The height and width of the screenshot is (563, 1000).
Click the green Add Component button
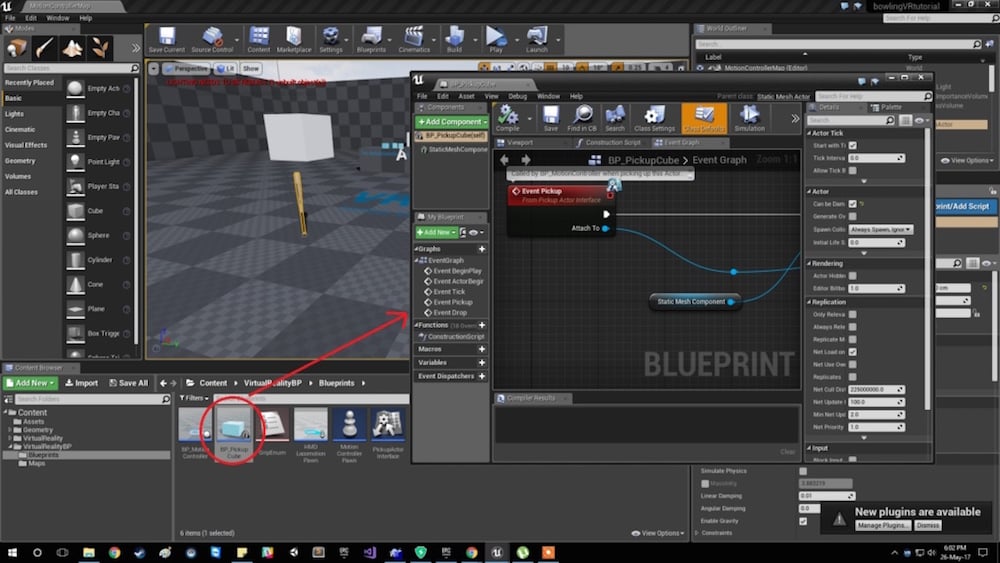click(x=451, y=122)
